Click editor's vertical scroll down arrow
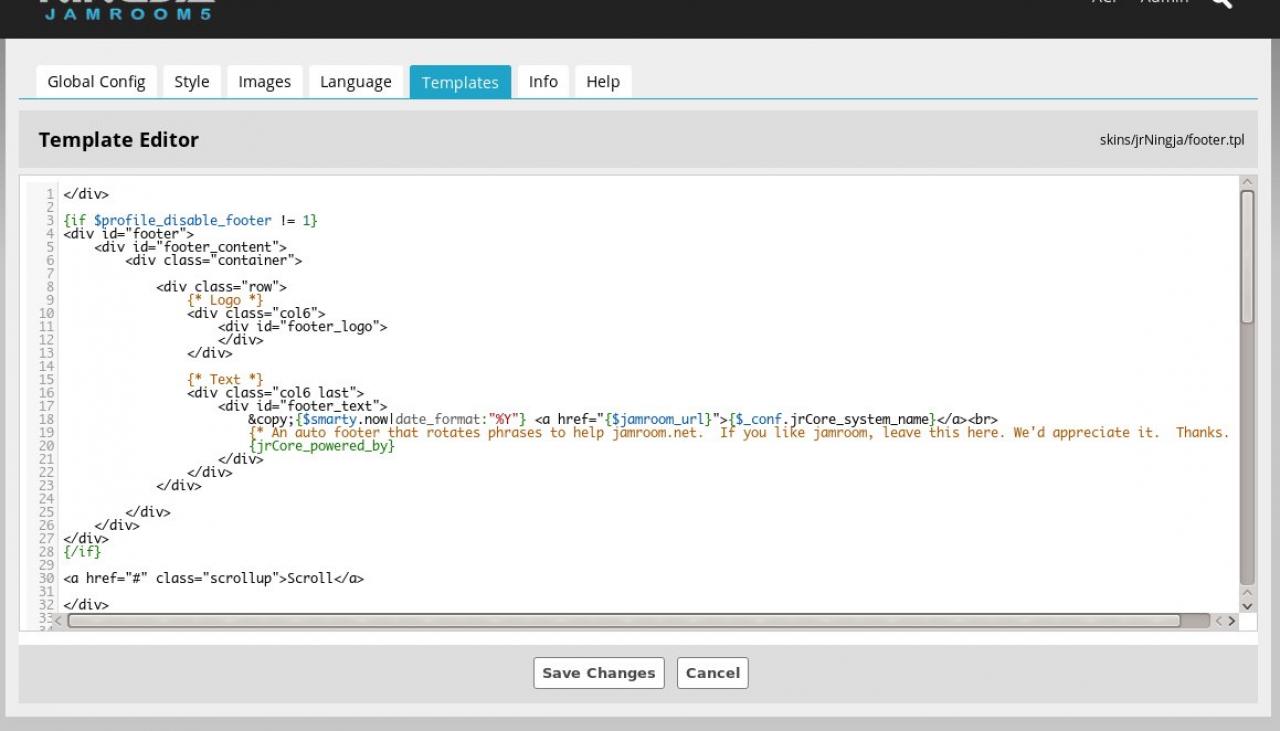Screen dimensions: 1280x731 [1247, 606]
